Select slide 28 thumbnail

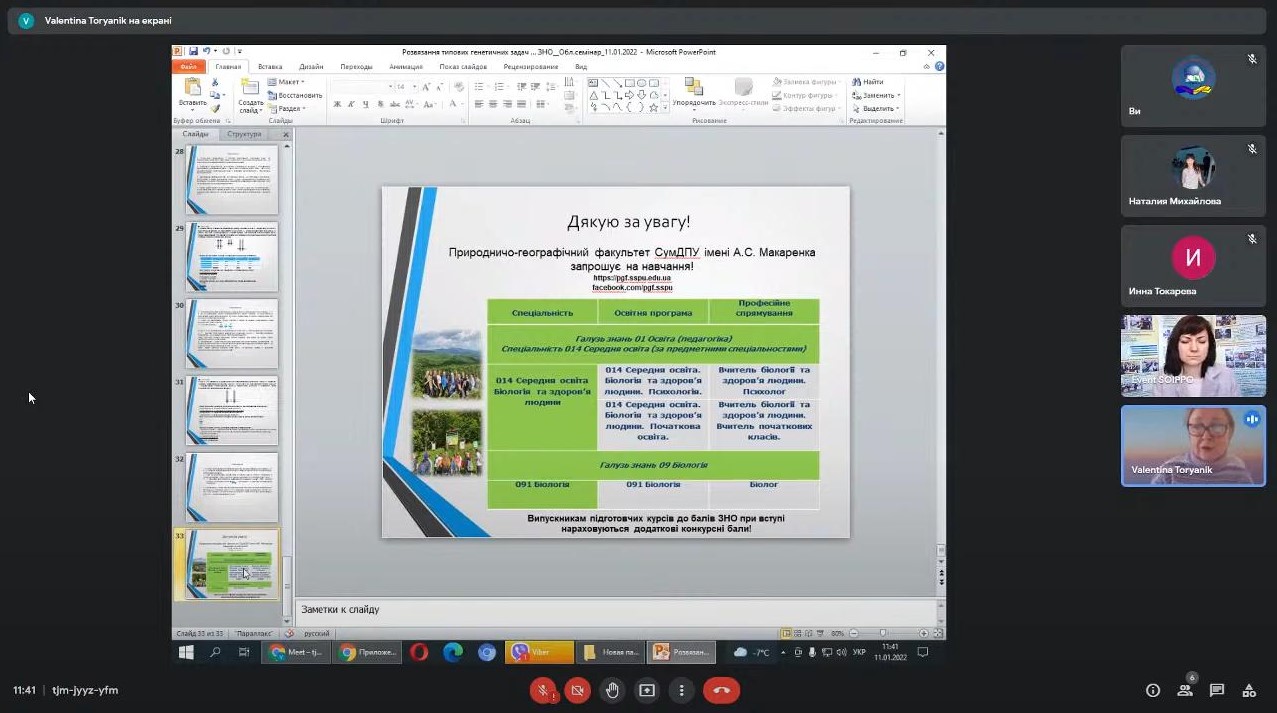point(231,180)
